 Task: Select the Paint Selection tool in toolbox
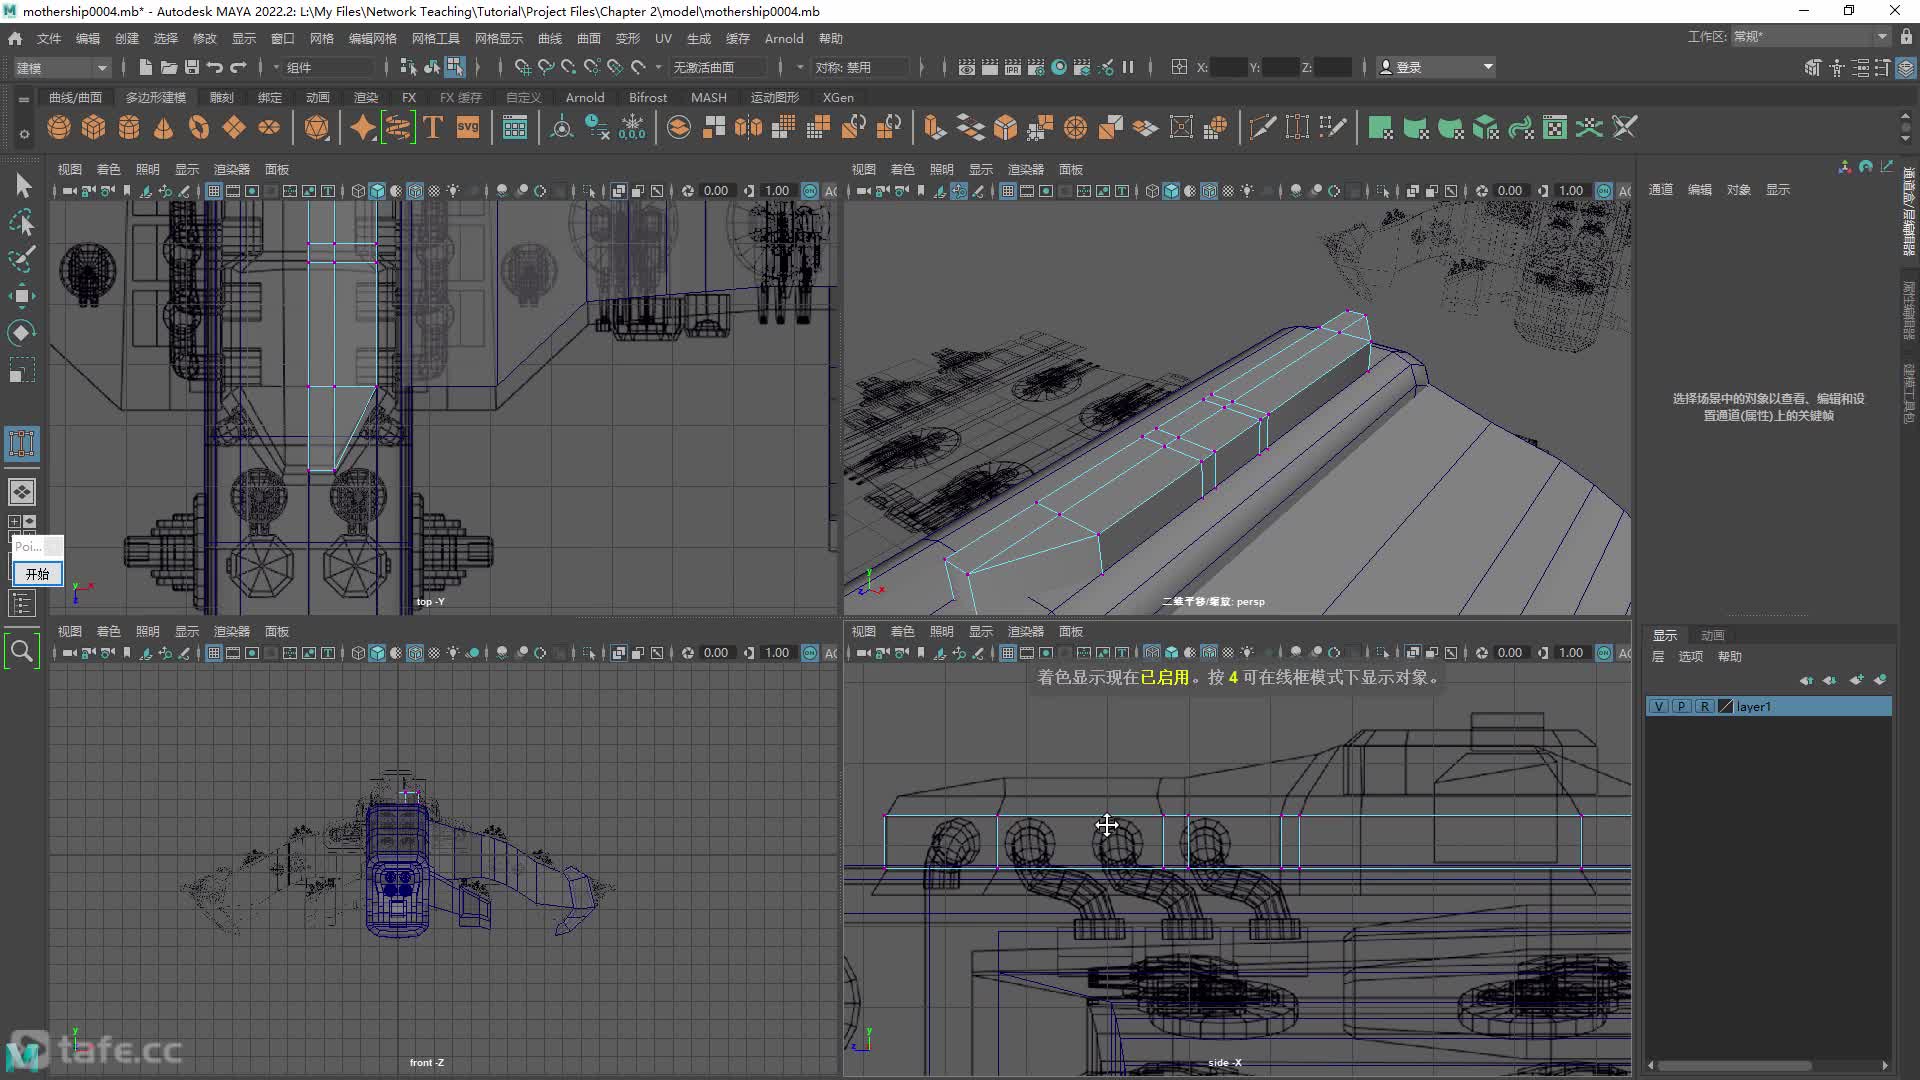tap(22, 259)
